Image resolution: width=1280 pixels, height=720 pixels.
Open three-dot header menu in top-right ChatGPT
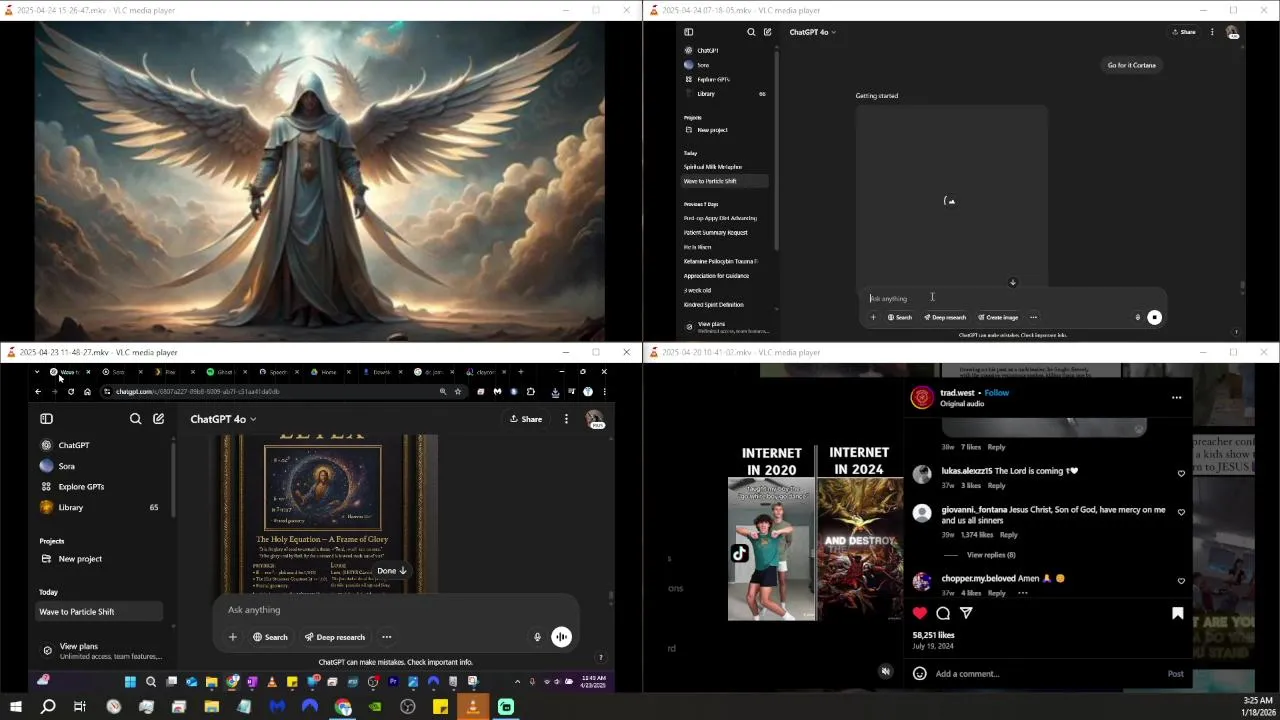[x=1212, y=32]
